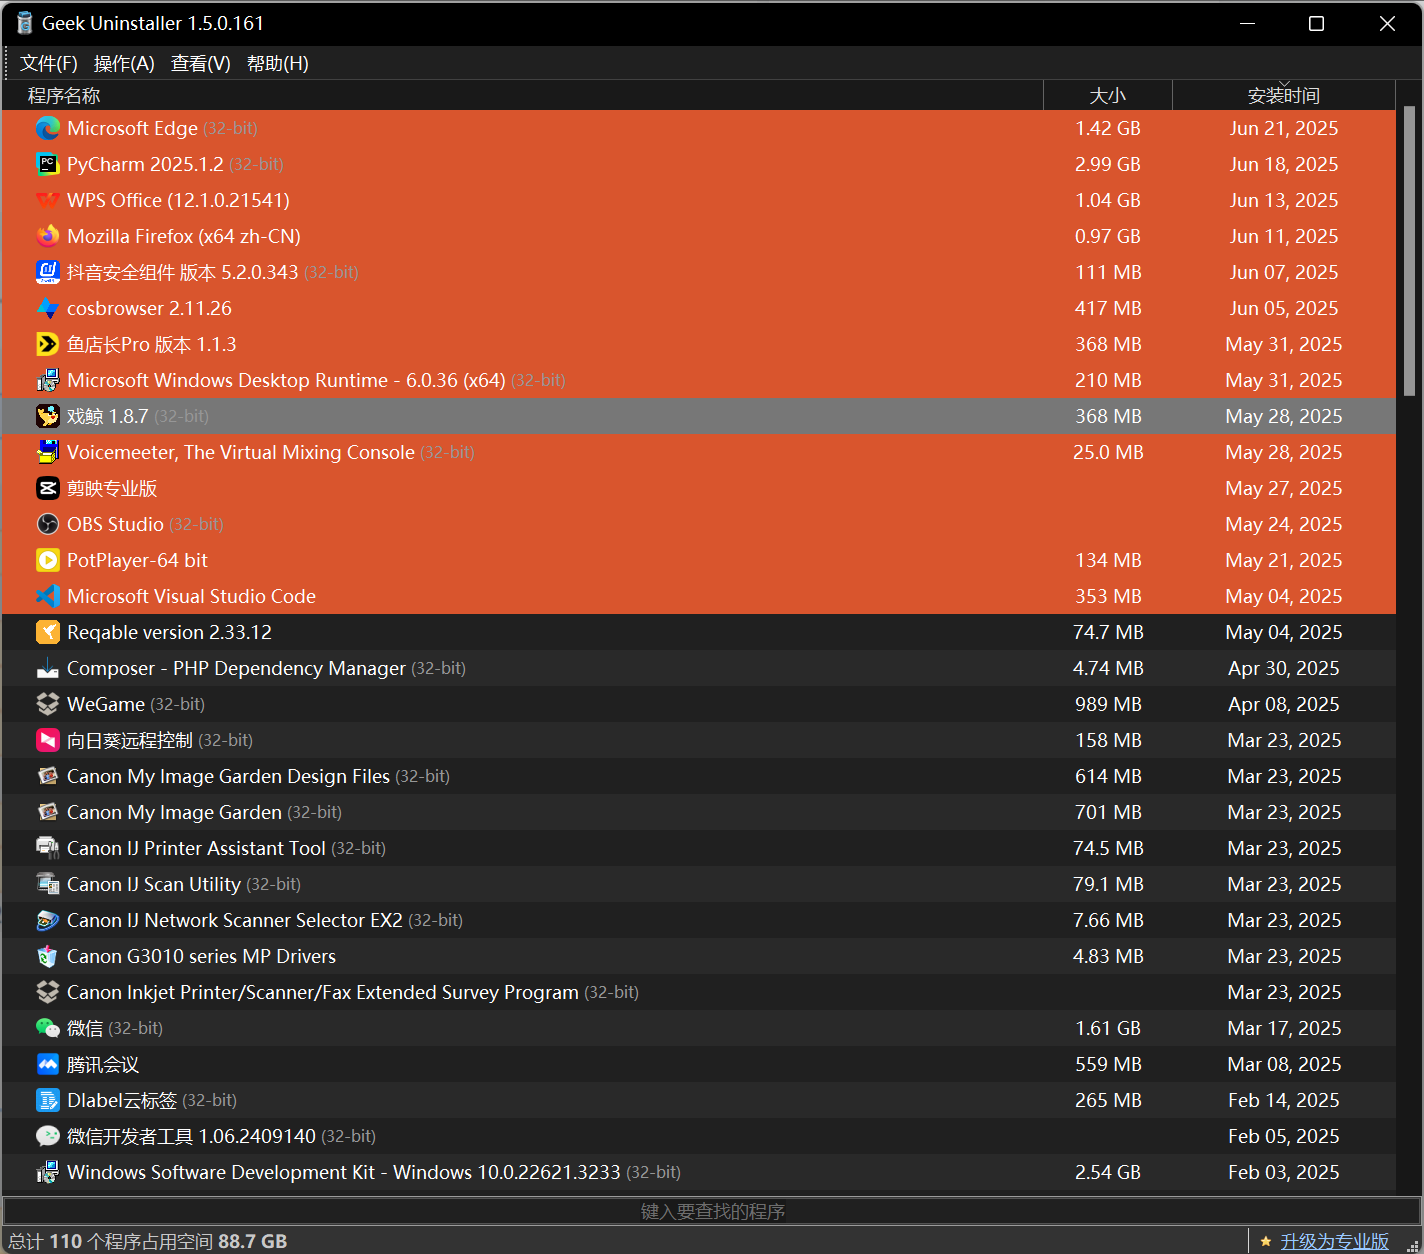The height and width of the screenshot is (1254, 1424).
Task: Click the 74.7 MB size of Reqable
Action: click(x=1108, y=632)
